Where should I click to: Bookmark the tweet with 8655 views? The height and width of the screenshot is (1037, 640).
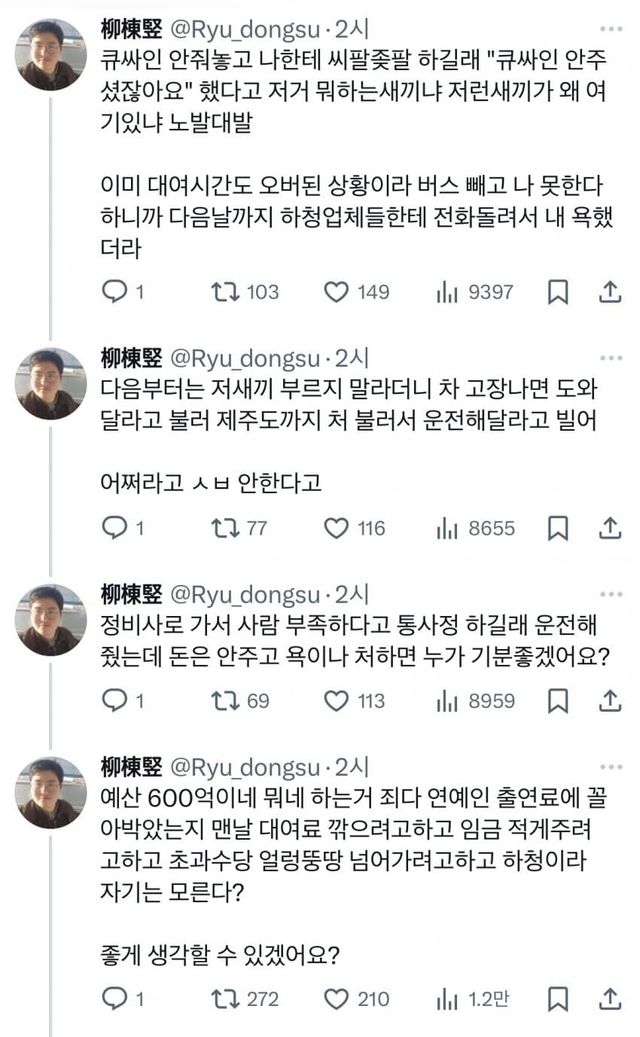(x=559, y=527)
